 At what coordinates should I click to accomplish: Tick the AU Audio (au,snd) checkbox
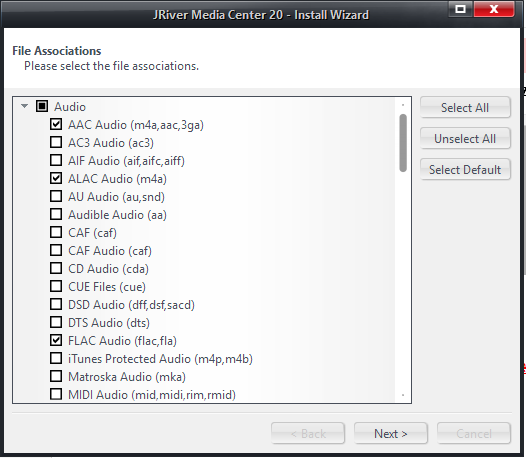click(x=56, y=196)
